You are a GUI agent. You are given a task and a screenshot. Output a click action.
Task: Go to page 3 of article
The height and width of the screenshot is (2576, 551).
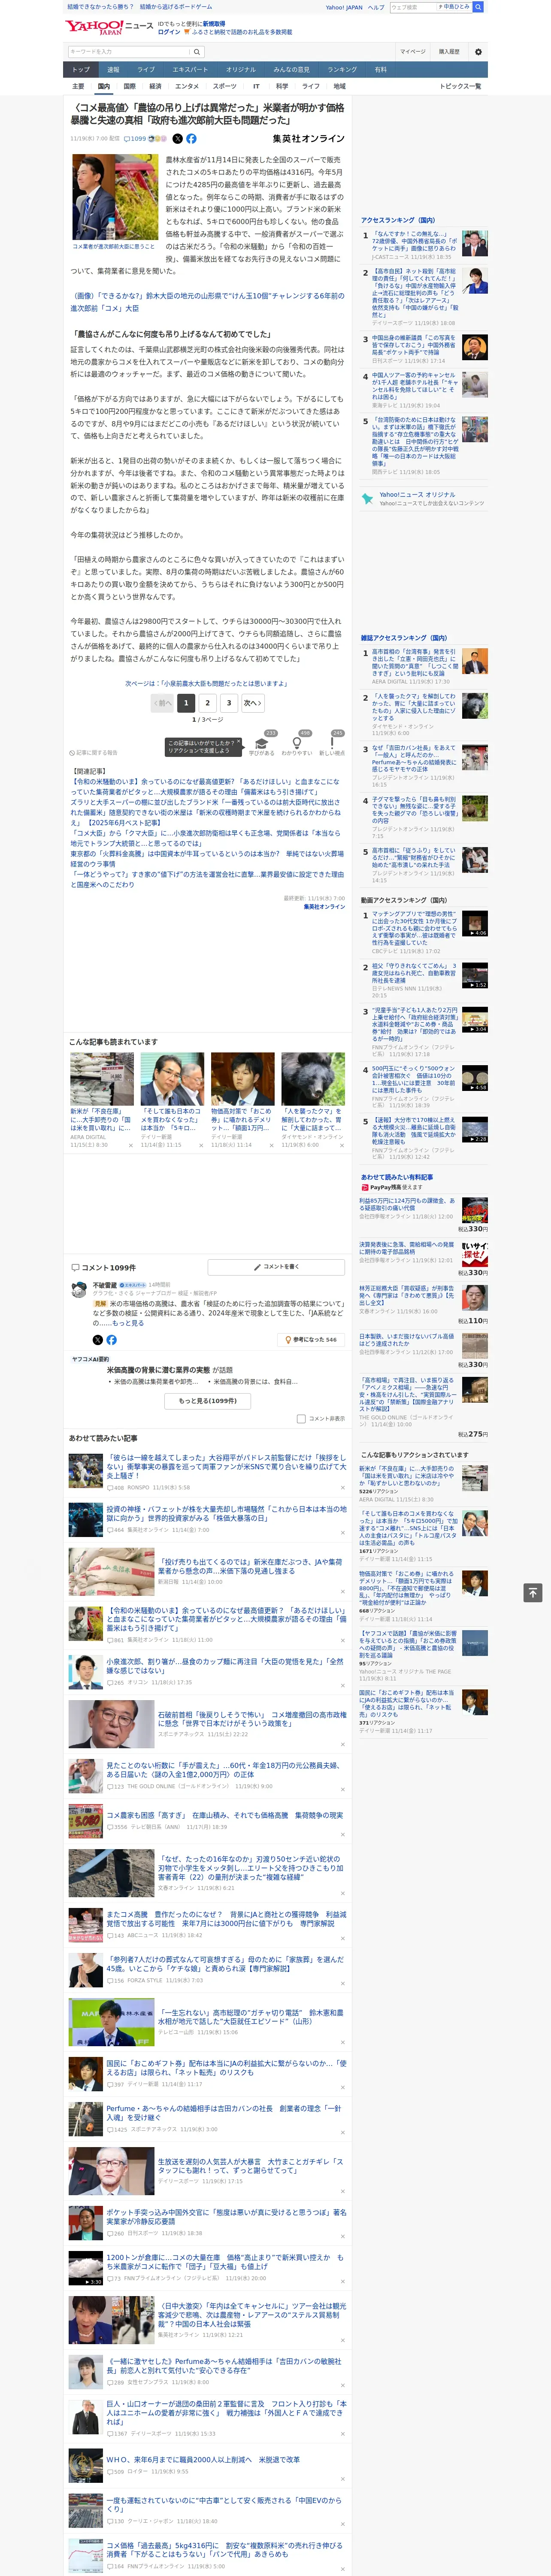229,703
